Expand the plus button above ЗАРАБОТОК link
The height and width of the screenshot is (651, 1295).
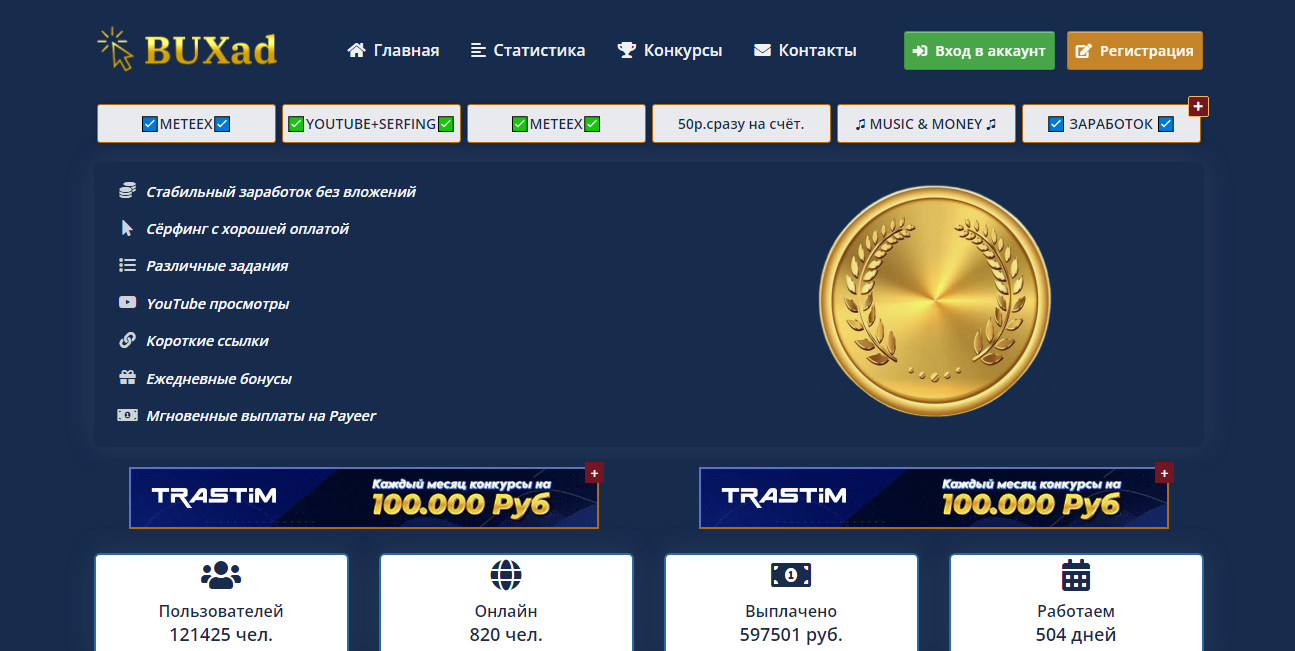point(1198,106)
